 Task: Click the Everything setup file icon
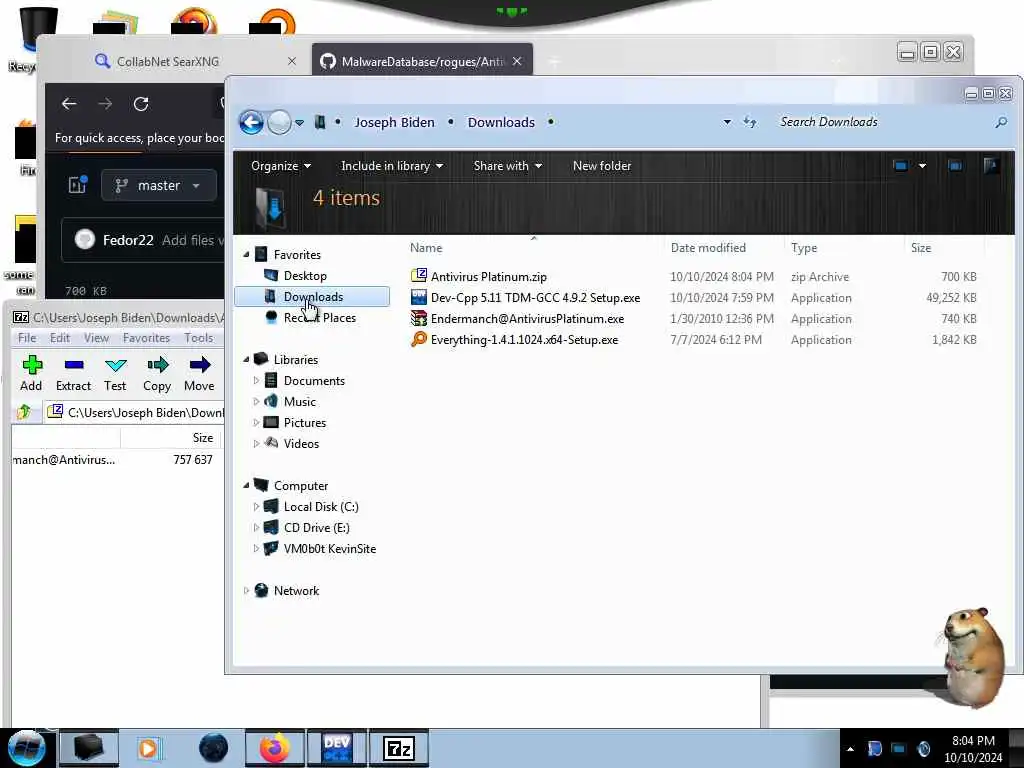point(419,340)
